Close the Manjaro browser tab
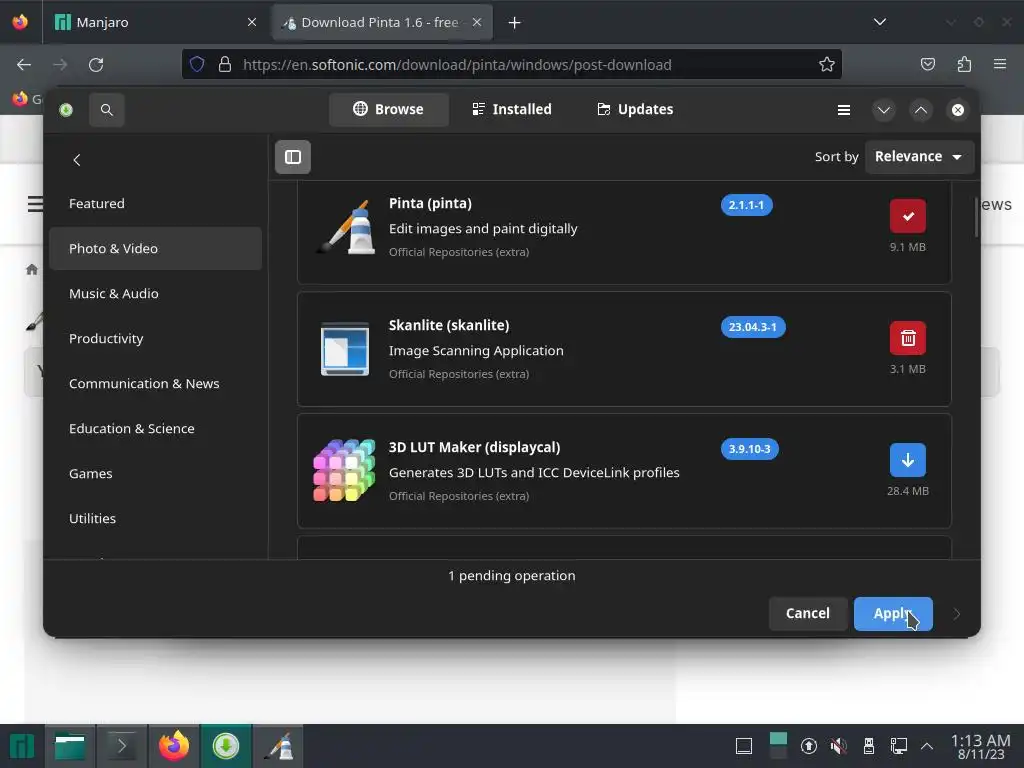The height and width of the screenshot is (768, 1024). (x=252, y=22)
